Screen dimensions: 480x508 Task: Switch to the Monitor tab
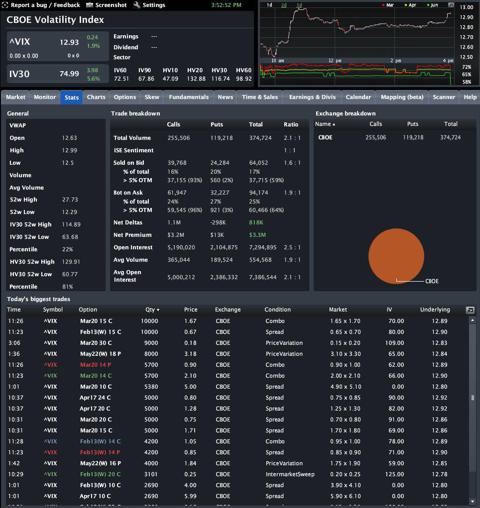pos(45,97)
